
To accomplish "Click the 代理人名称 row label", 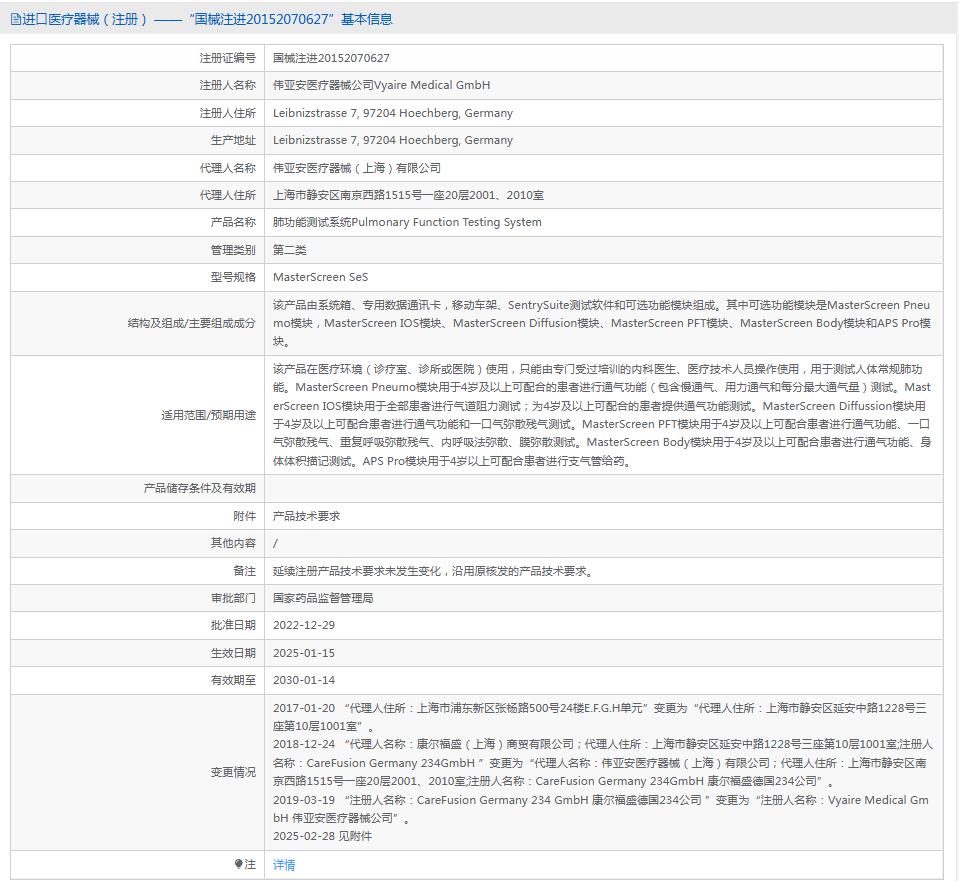I will point(225,167).
